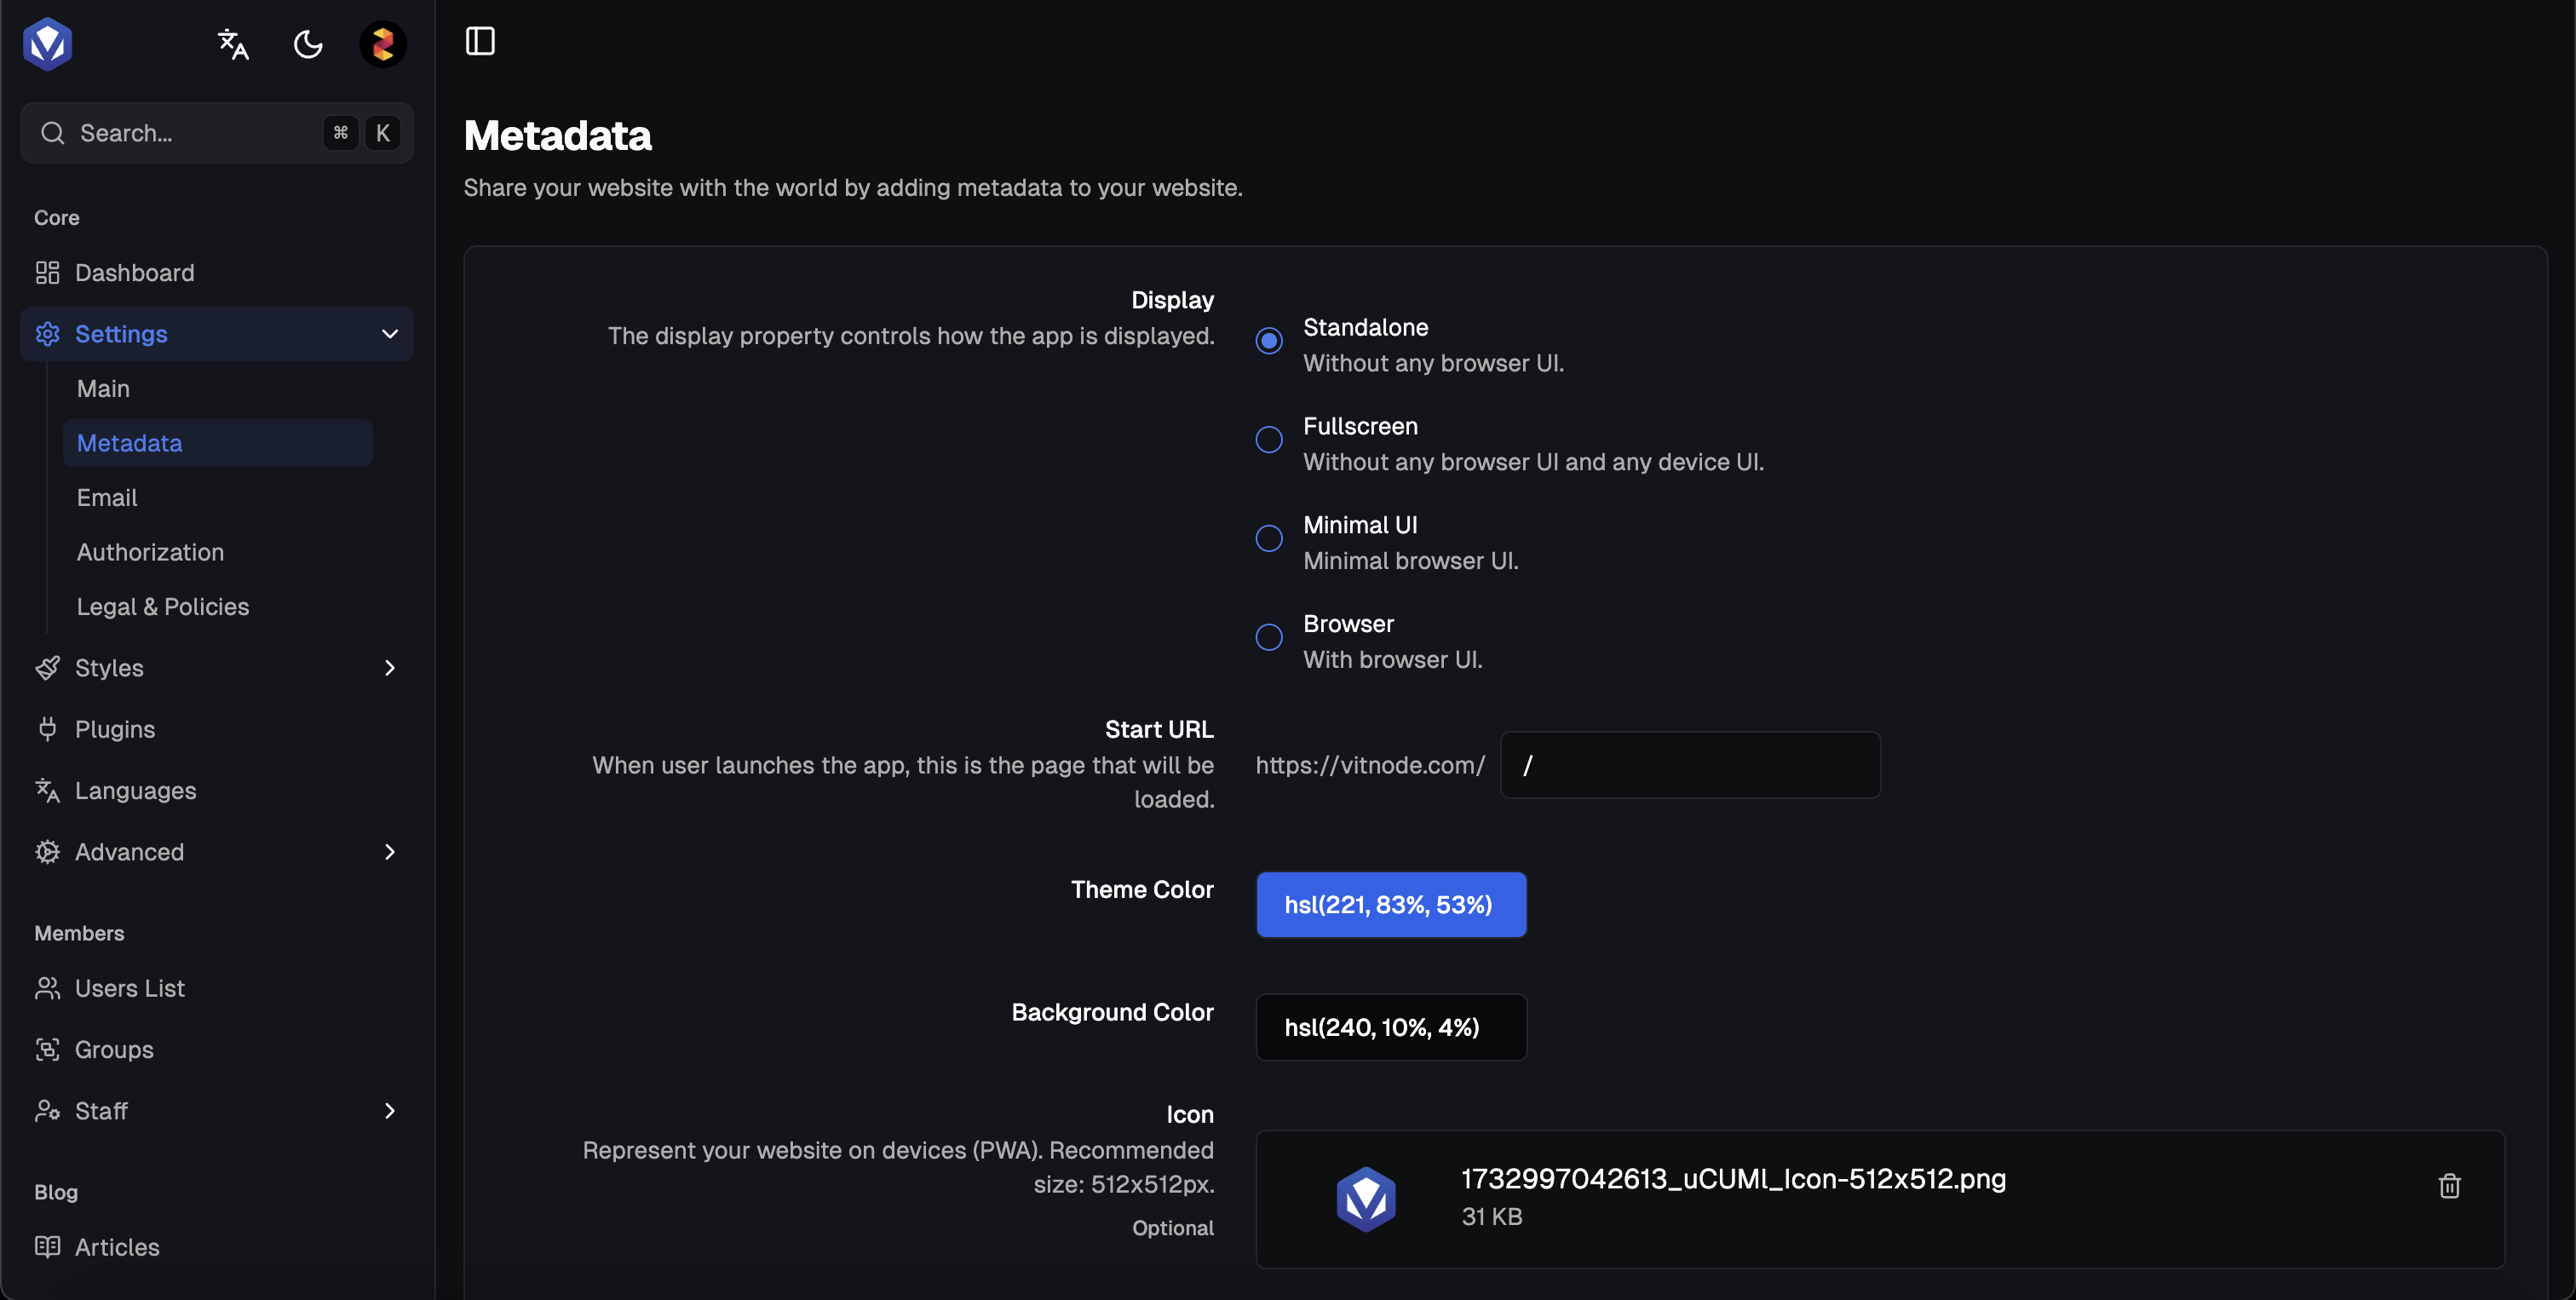Click the ⌘ shortcut key badge
The image size is (2576, 1300).
tap(340, 133)
